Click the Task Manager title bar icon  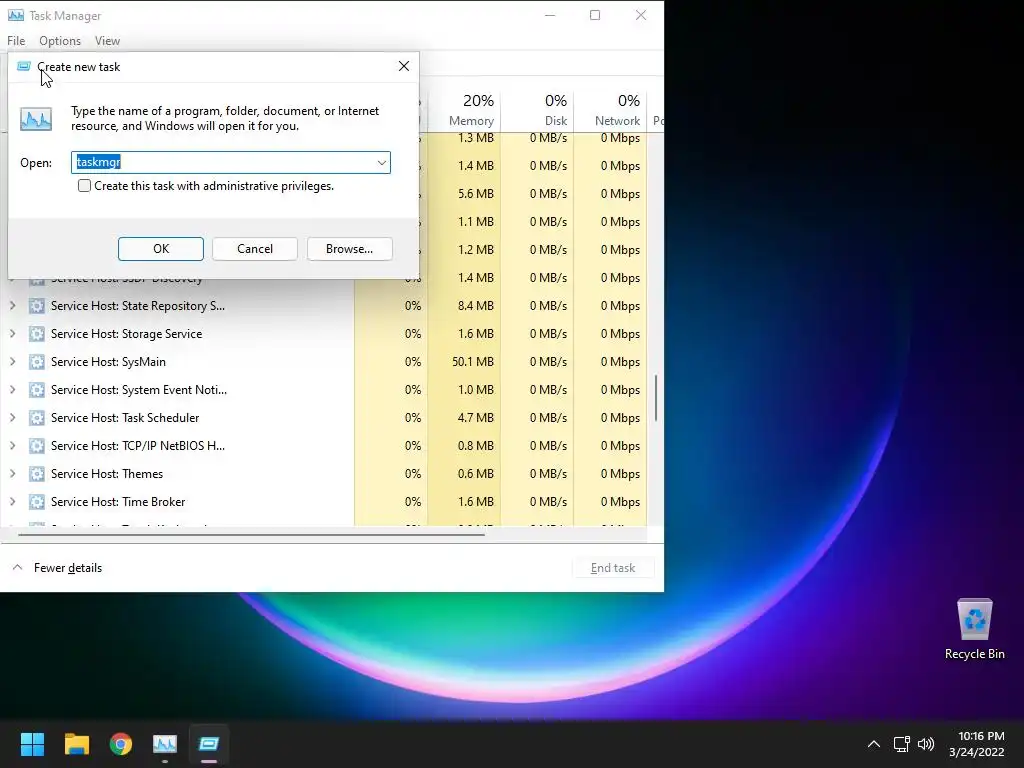(x=16, y=15)
